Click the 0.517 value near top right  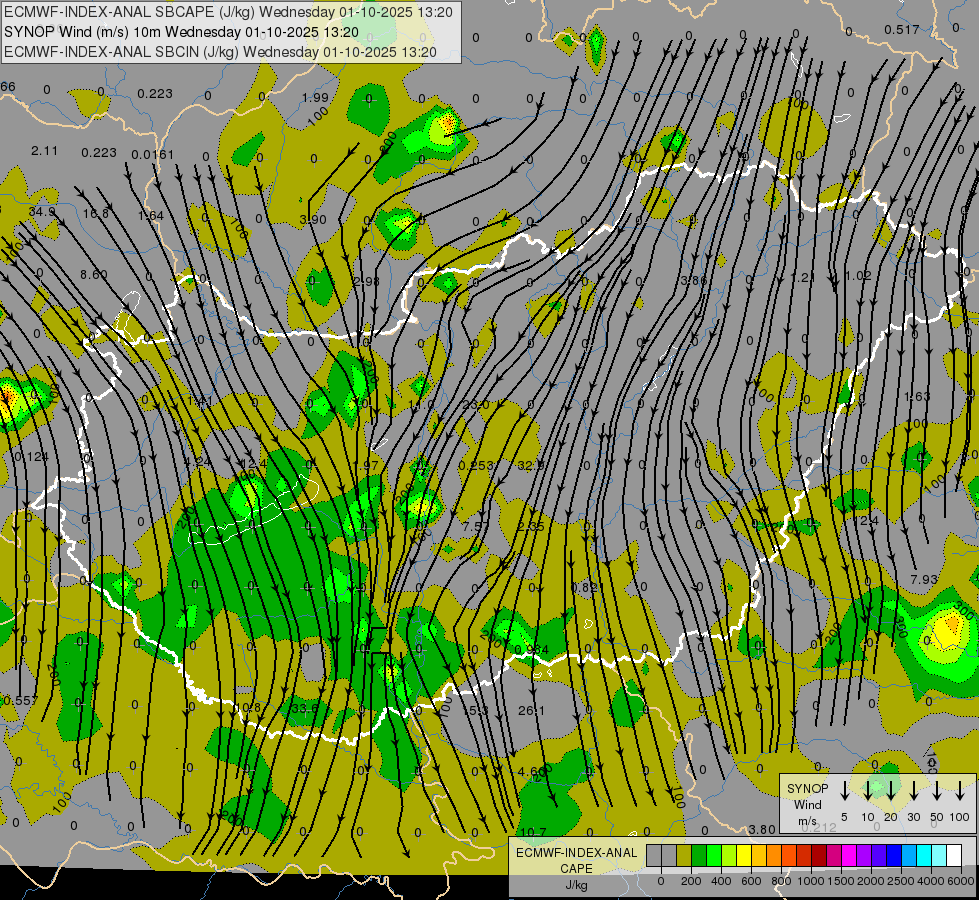[901, 29]
